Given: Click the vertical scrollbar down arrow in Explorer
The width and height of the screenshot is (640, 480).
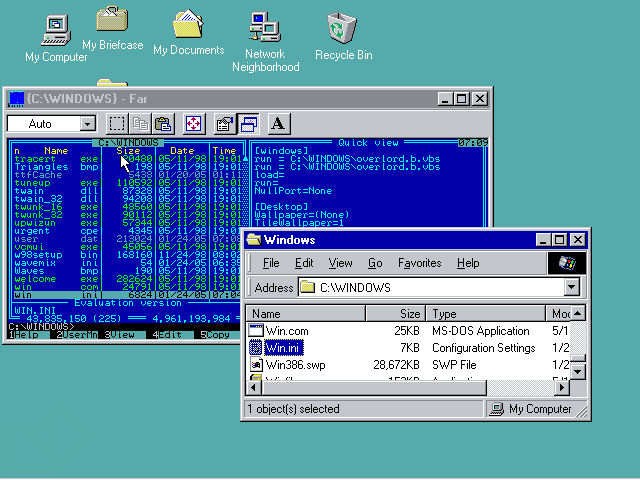Looking at the screenshot, I should pos(578,372).
